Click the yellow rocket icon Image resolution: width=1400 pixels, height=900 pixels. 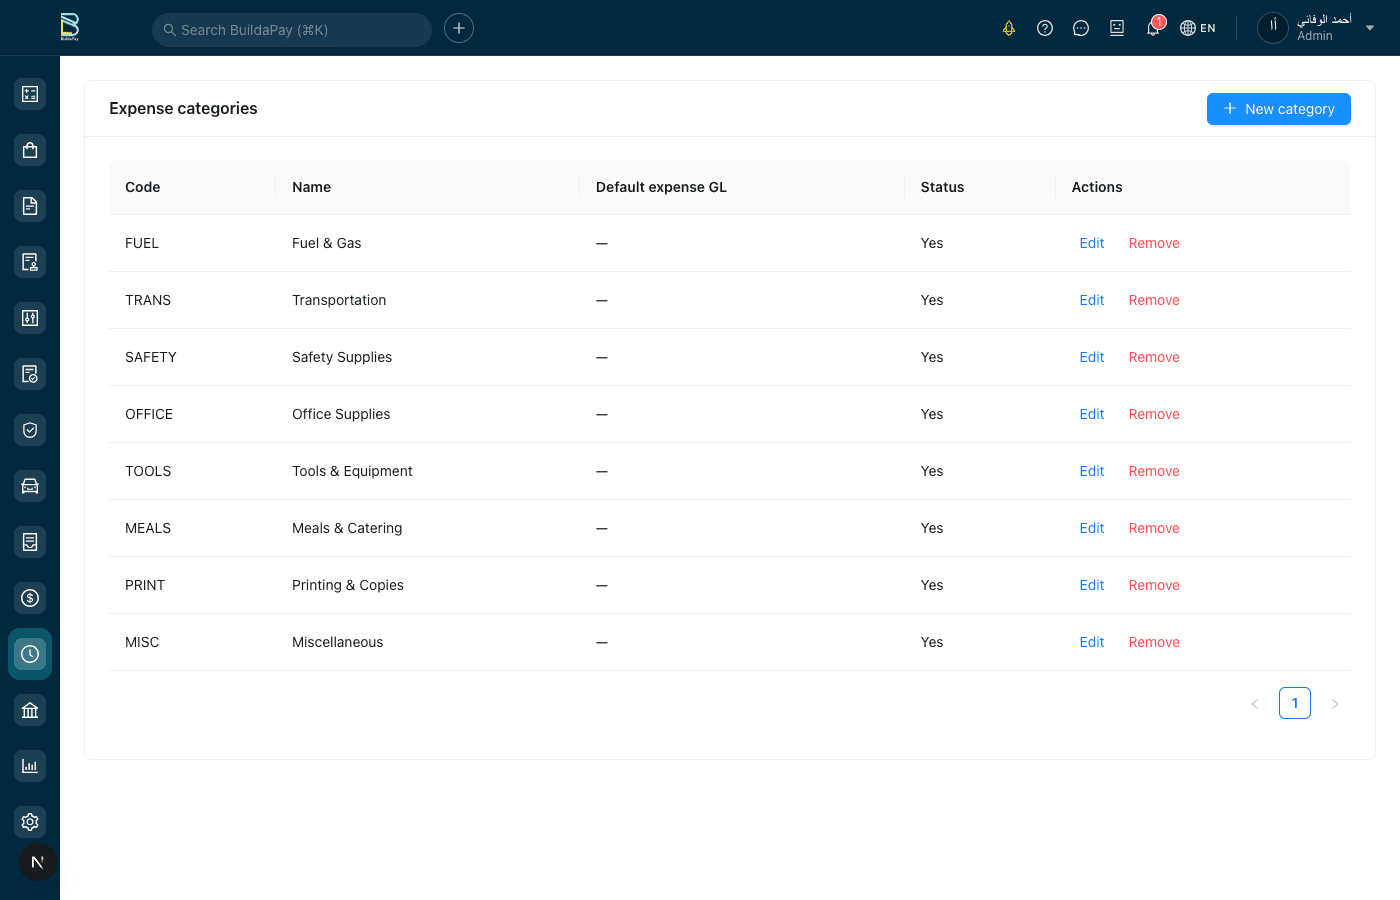pyautogui.click(x=1009, y=28)
